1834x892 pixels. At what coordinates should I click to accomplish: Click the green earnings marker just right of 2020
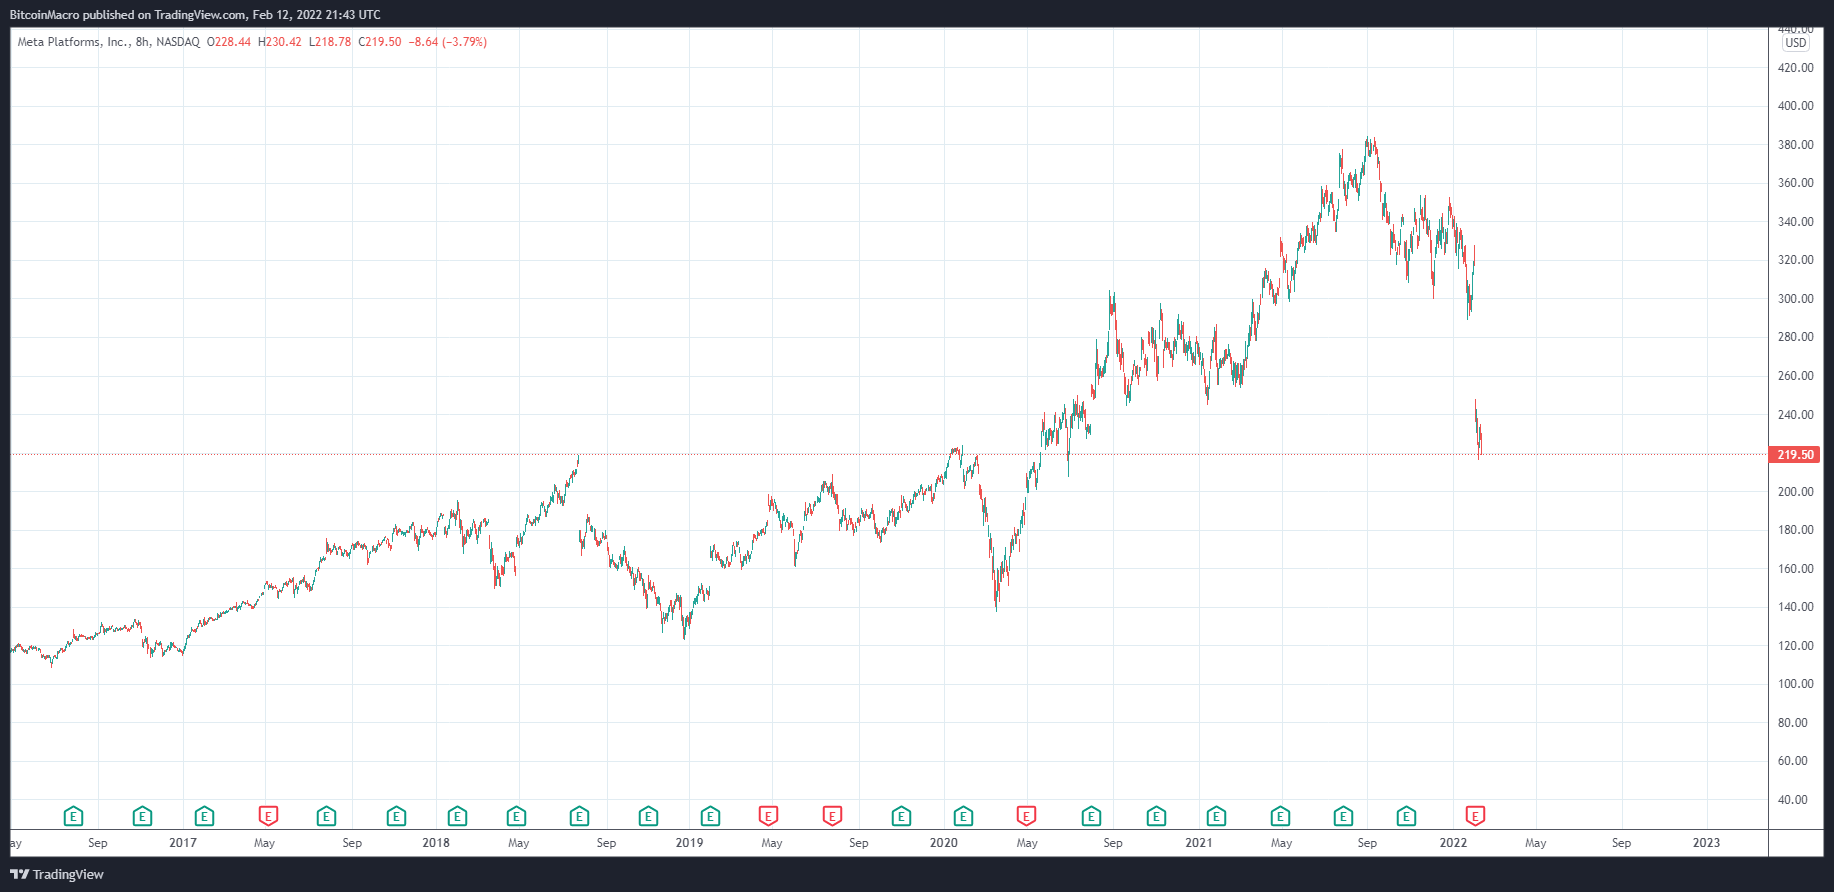coord(963,816)
